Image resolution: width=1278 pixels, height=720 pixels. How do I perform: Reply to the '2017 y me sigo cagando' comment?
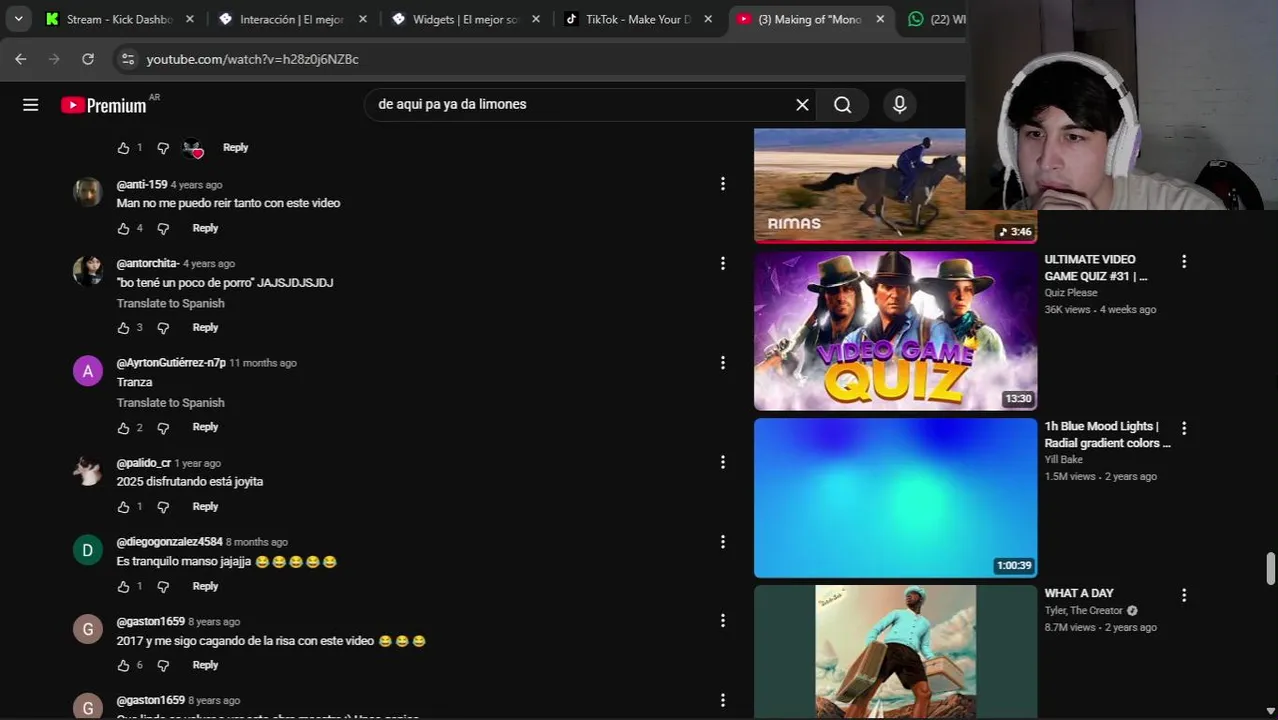click(205, 665)
